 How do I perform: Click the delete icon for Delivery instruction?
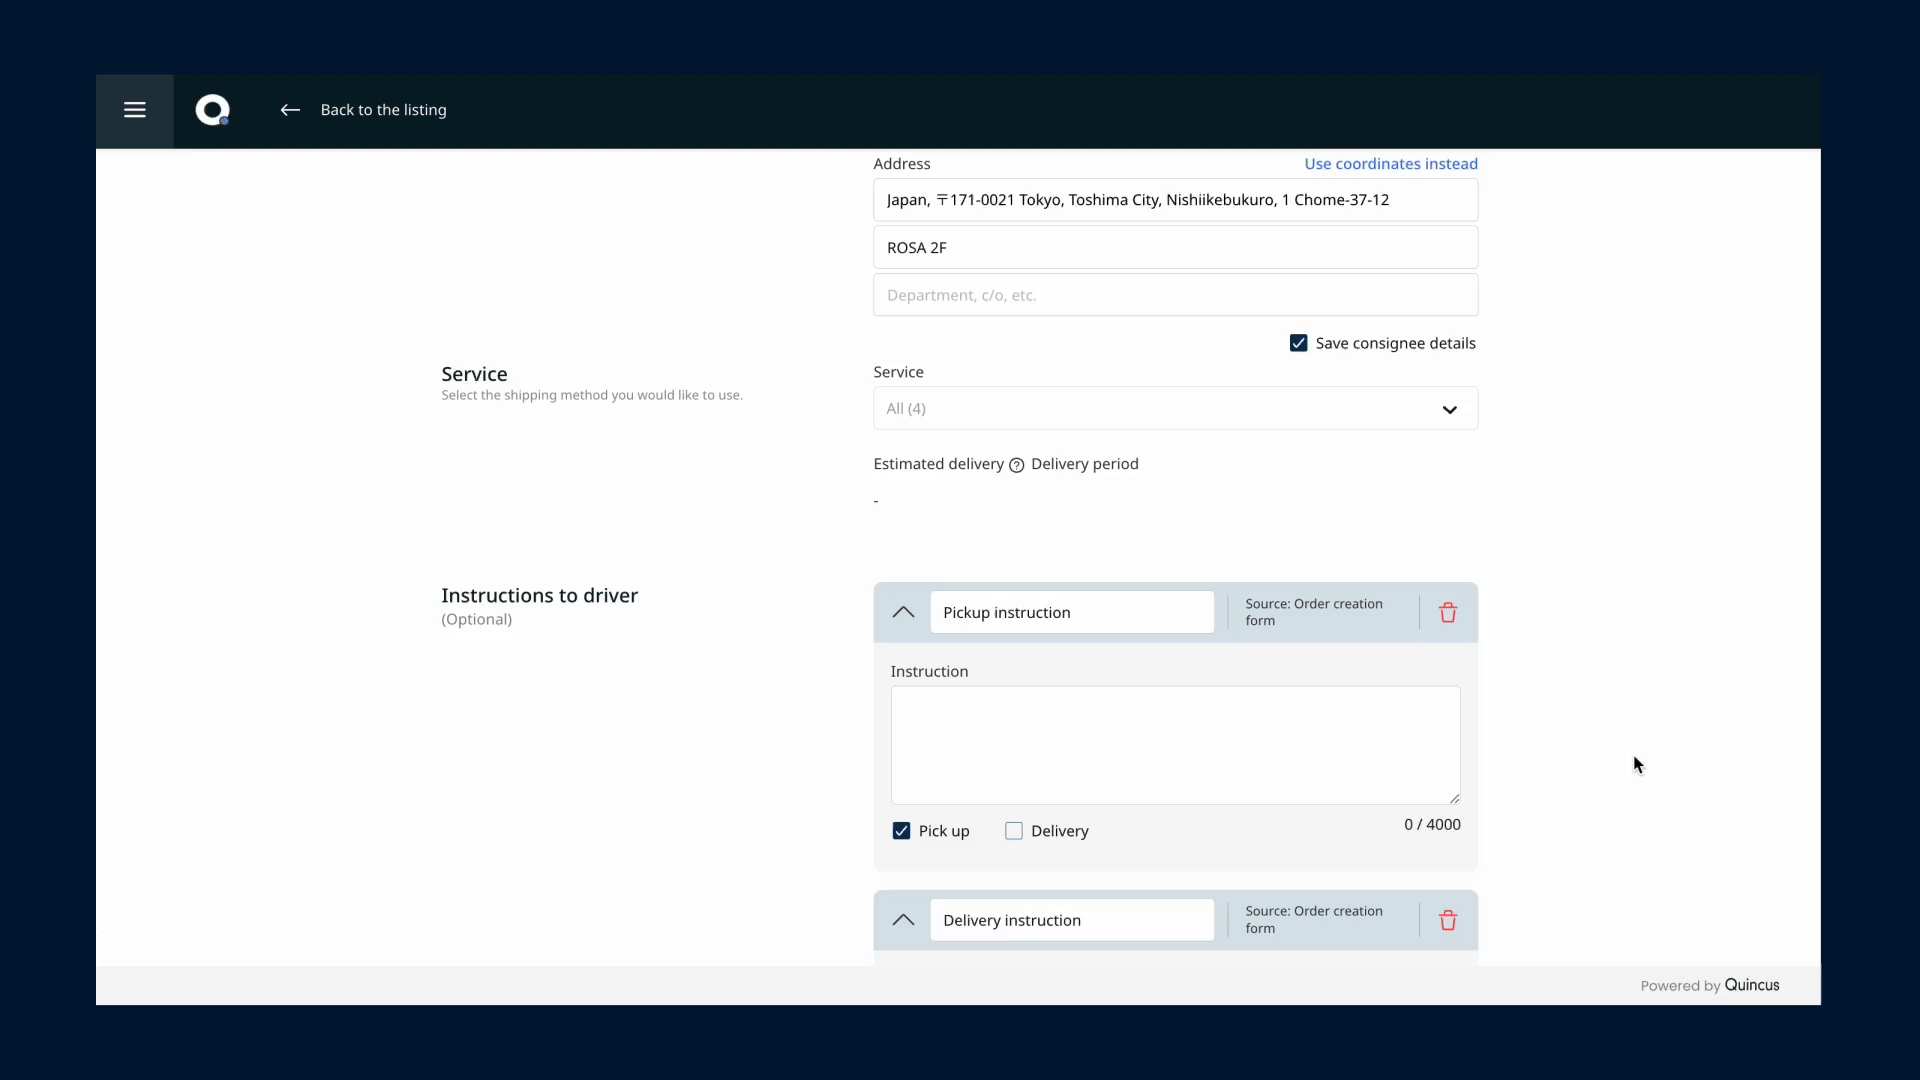(x=1447, y=919)
